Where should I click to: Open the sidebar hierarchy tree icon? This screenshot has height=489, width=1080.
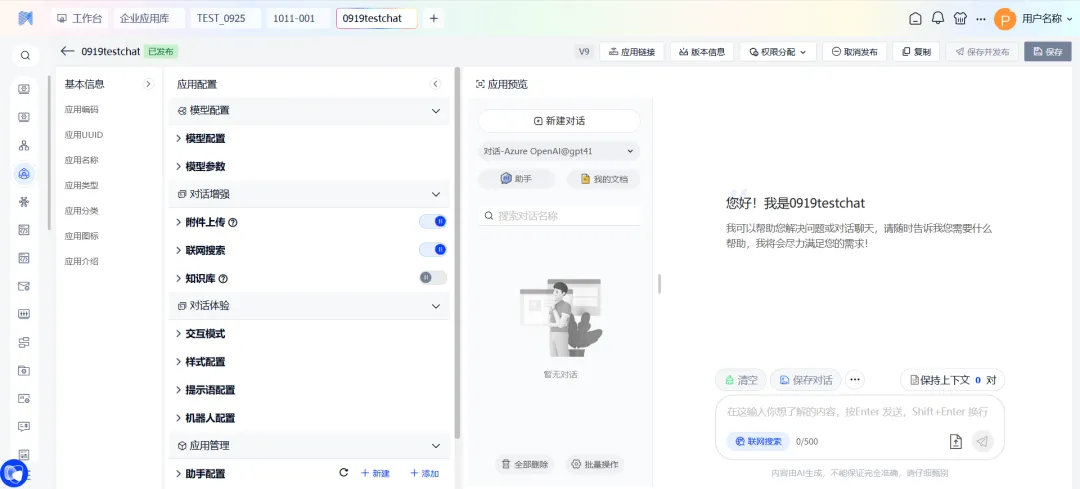(24, 145)
